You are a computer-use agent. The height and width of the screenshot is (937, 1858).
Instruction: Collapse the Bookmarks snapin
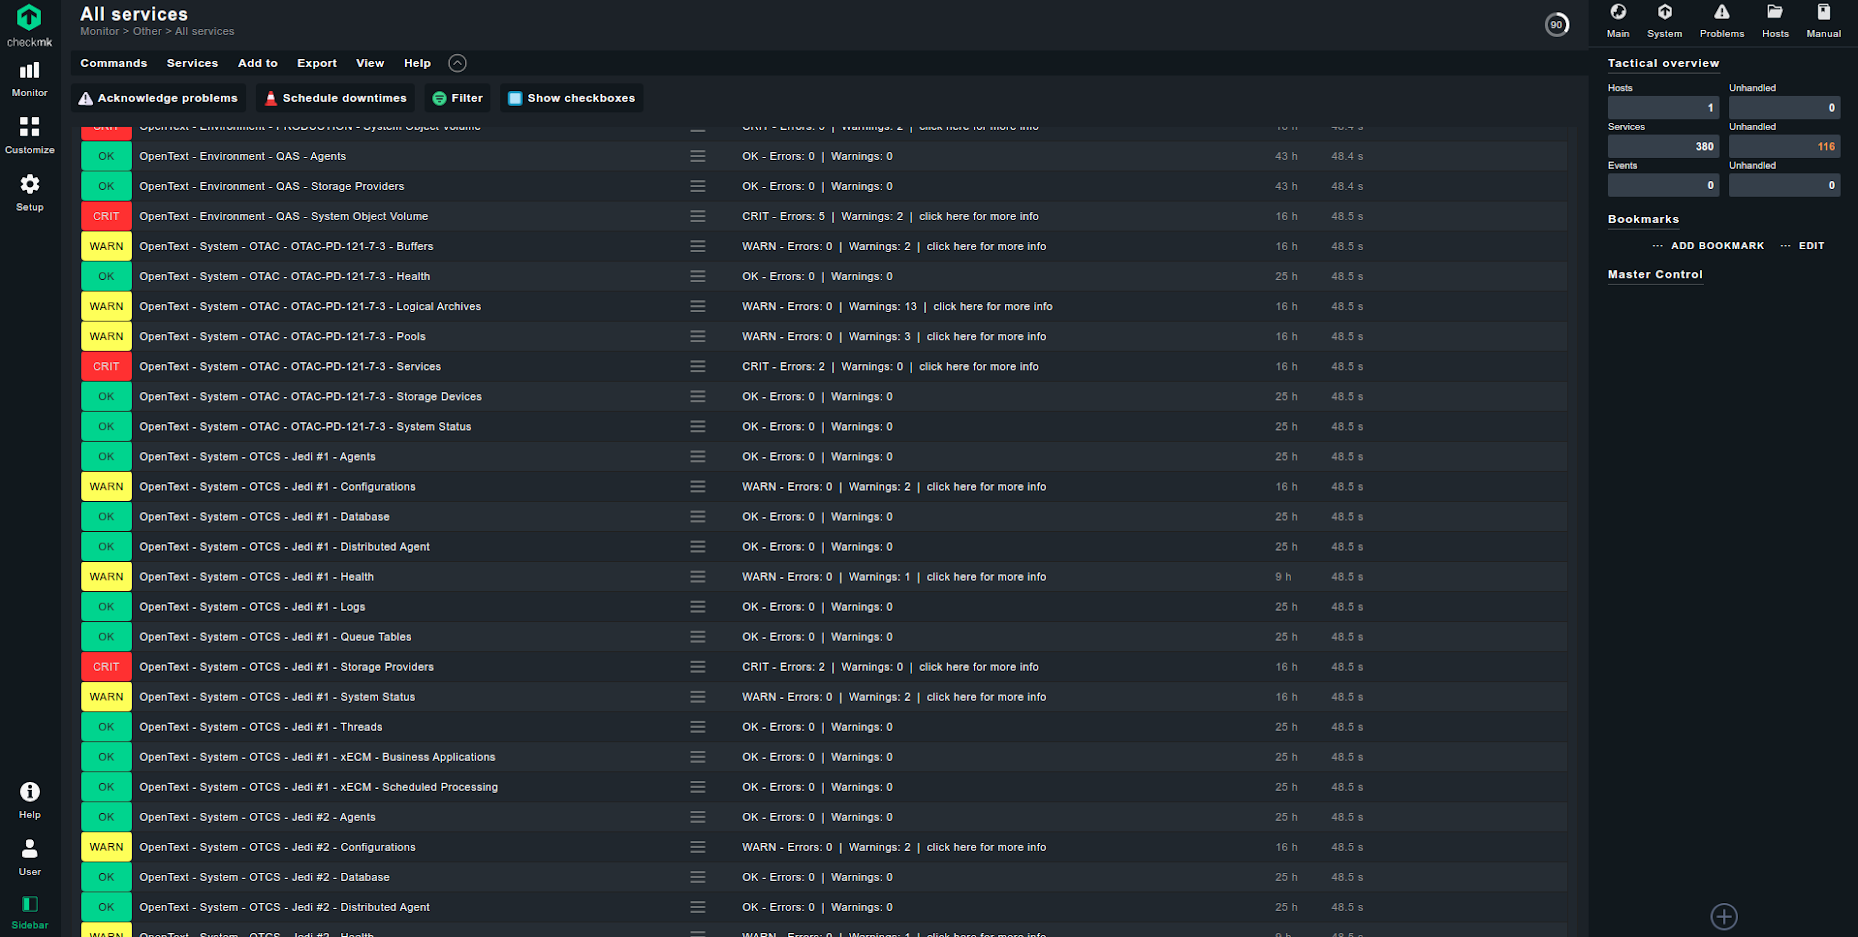click(x=1643, y=219)
